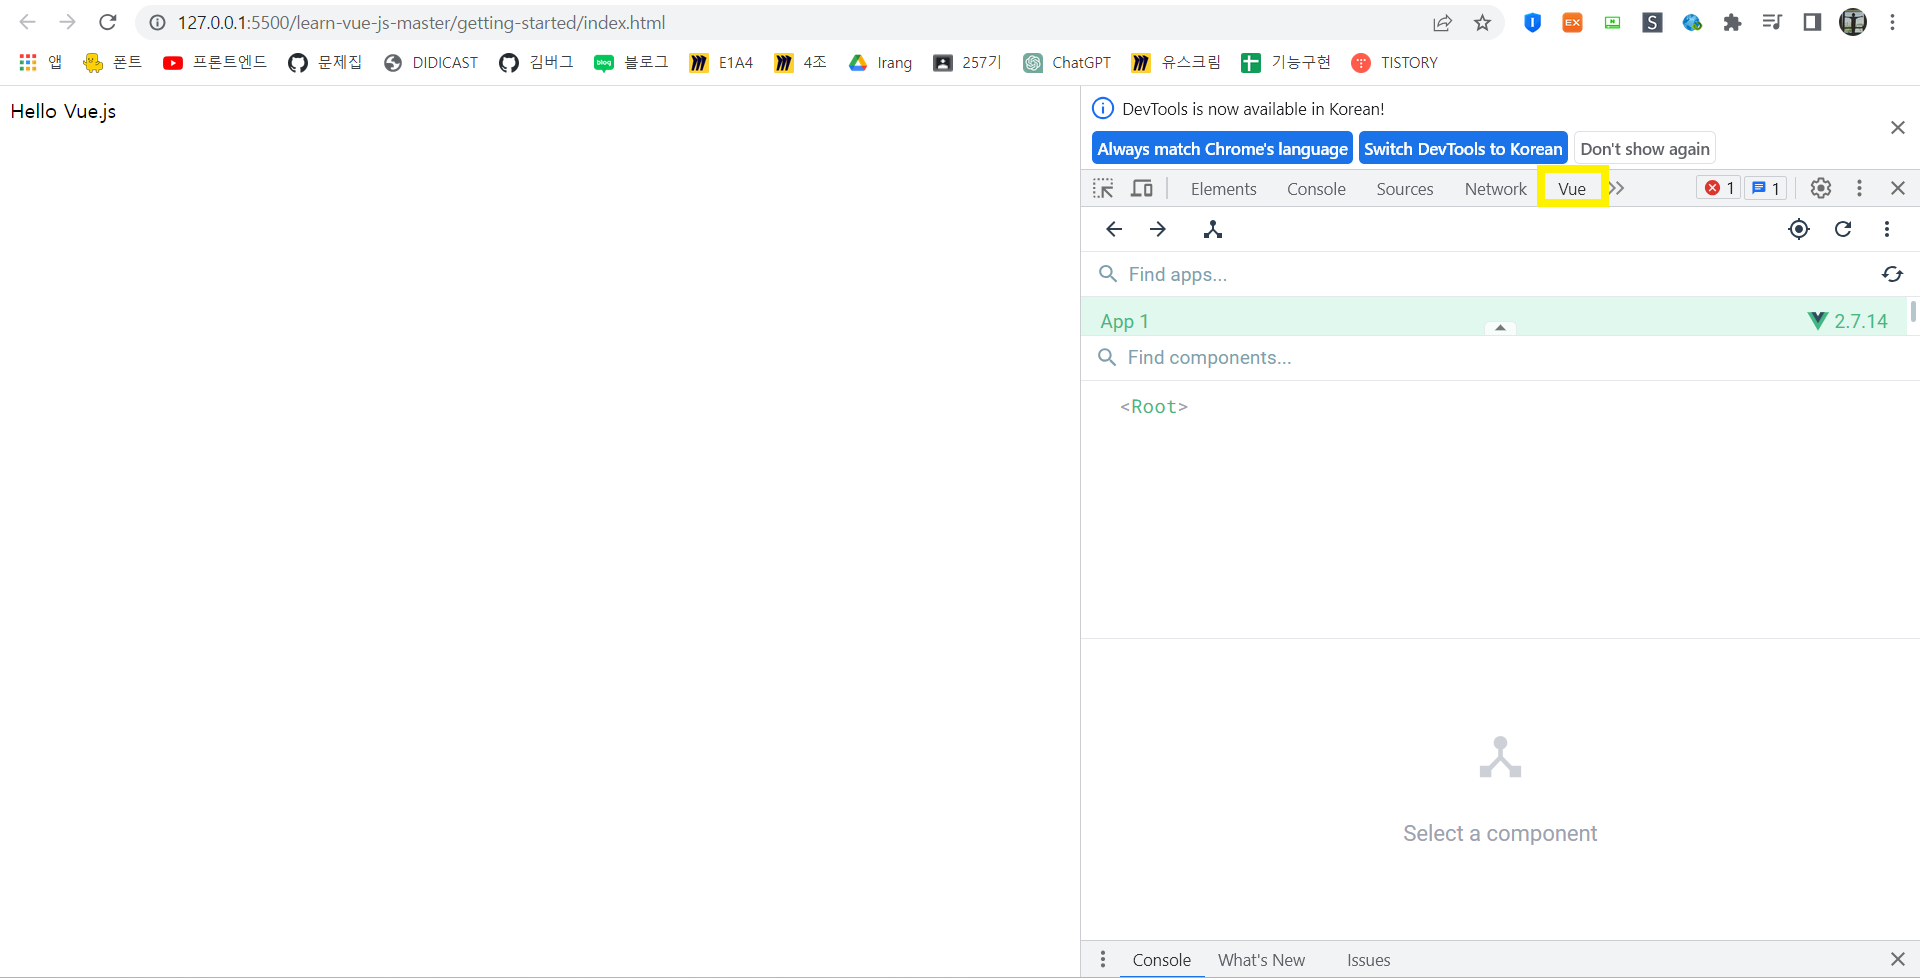Click the browser address bar URL
Viewport: 1920px width, 978px height.
point(421,22)
